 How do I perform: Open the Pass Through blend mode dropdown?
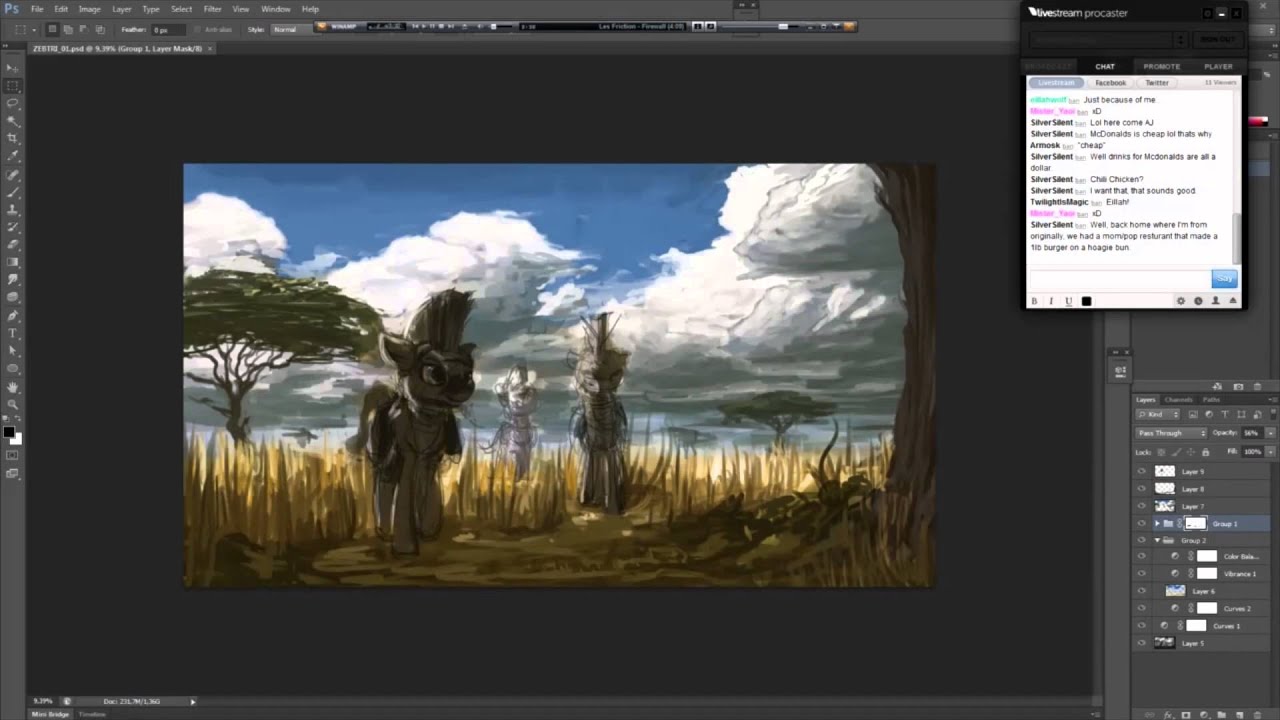(1171, 433)
